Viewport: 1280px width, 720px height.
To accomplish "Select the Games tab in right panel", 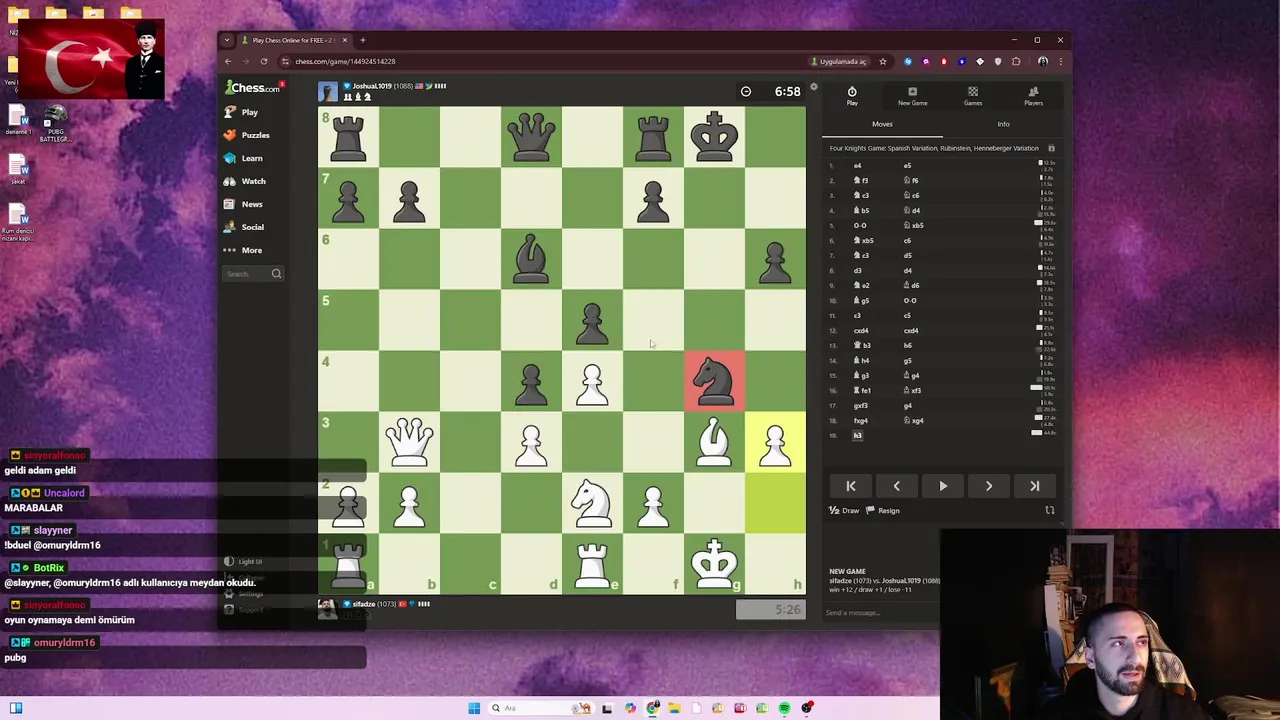I will [973, 96].
